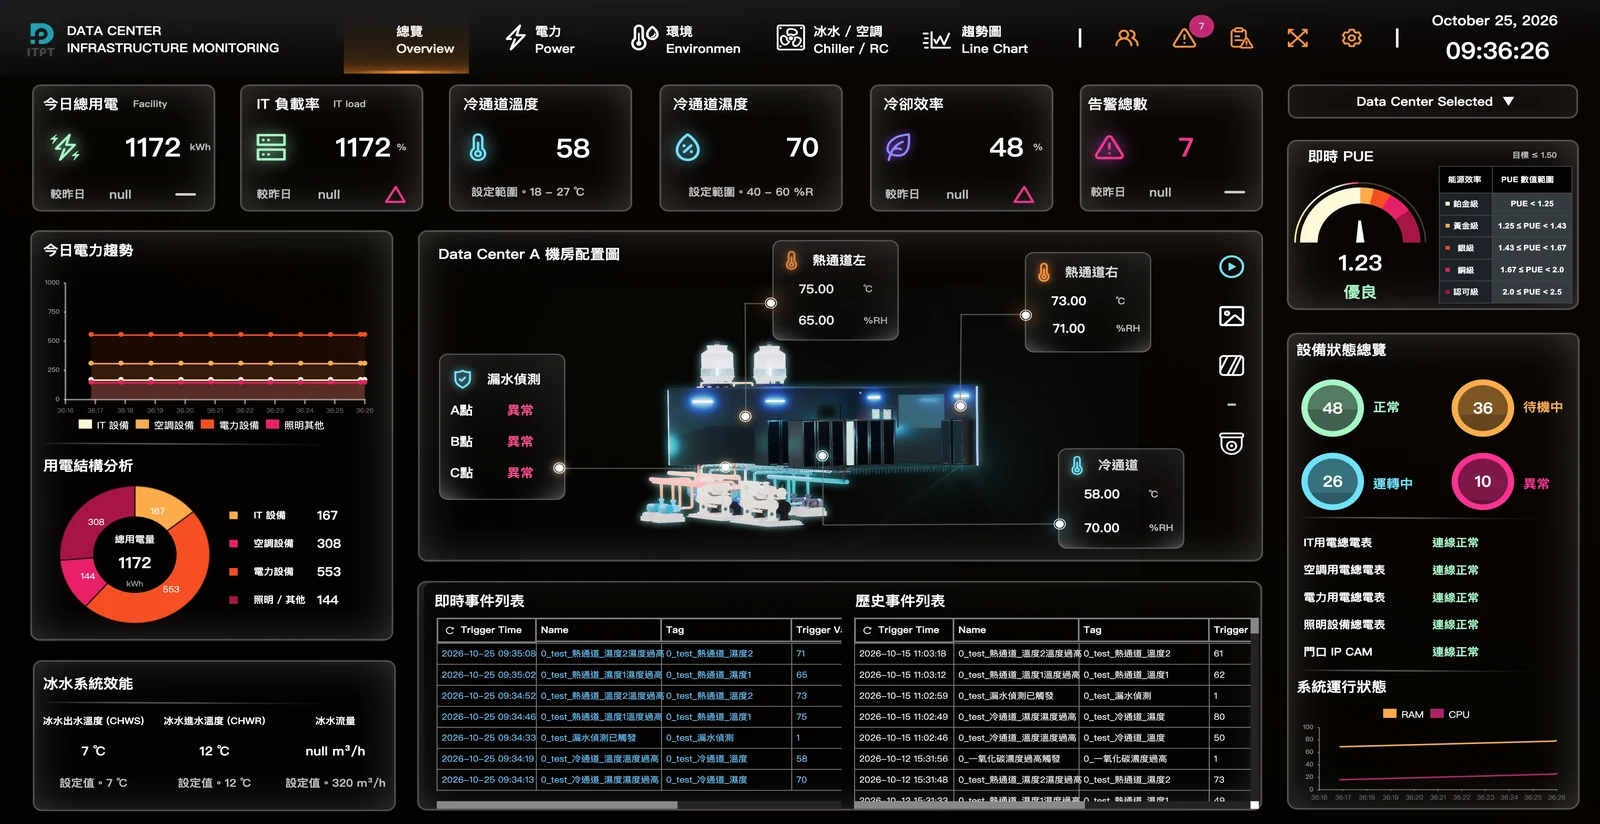The height and width of the screenshot is (824, 1600).
Task: Click the water drop icon in 冷通道濕度 card
Action: [687, 148]
